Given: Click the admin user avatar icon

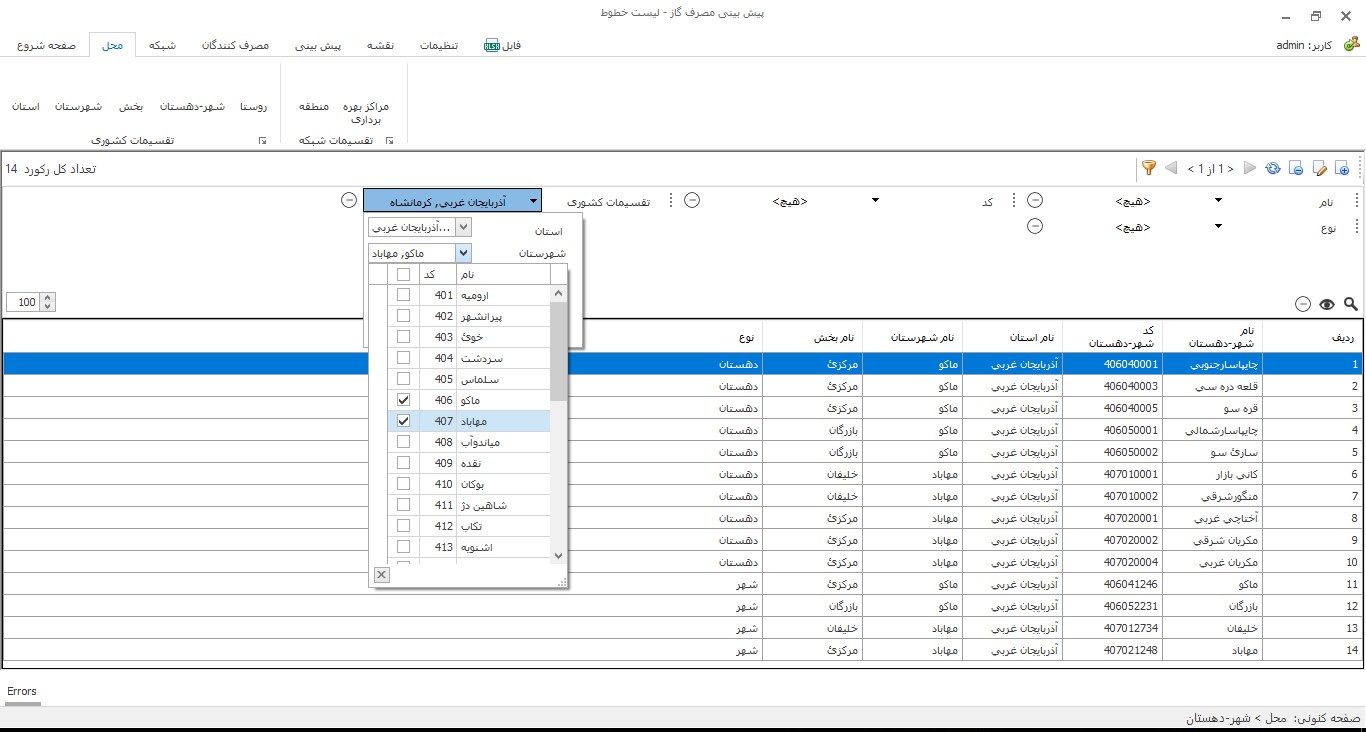Looking at the screenshot, I should 1350,44.
